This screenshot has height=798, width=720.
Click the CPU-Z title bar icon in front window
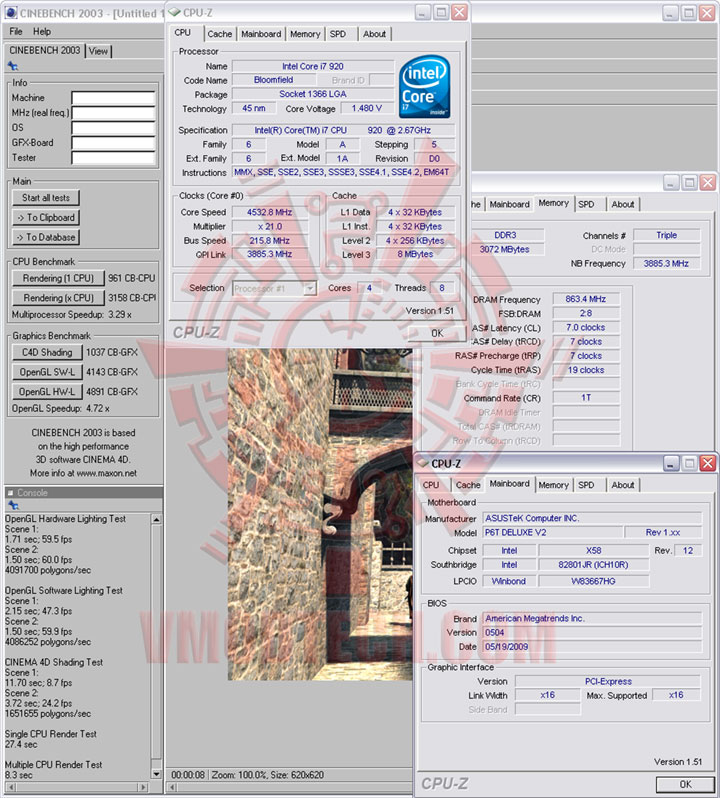[175, 12]
